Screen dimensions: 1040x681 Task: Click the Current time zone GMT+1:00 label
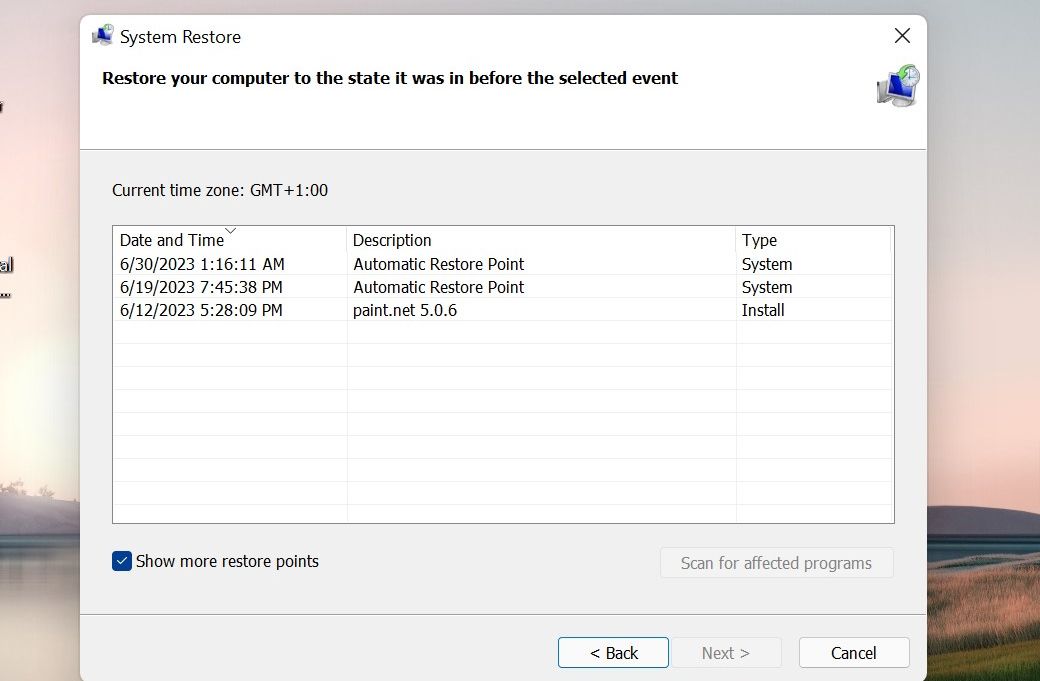[x=221, y=190]
